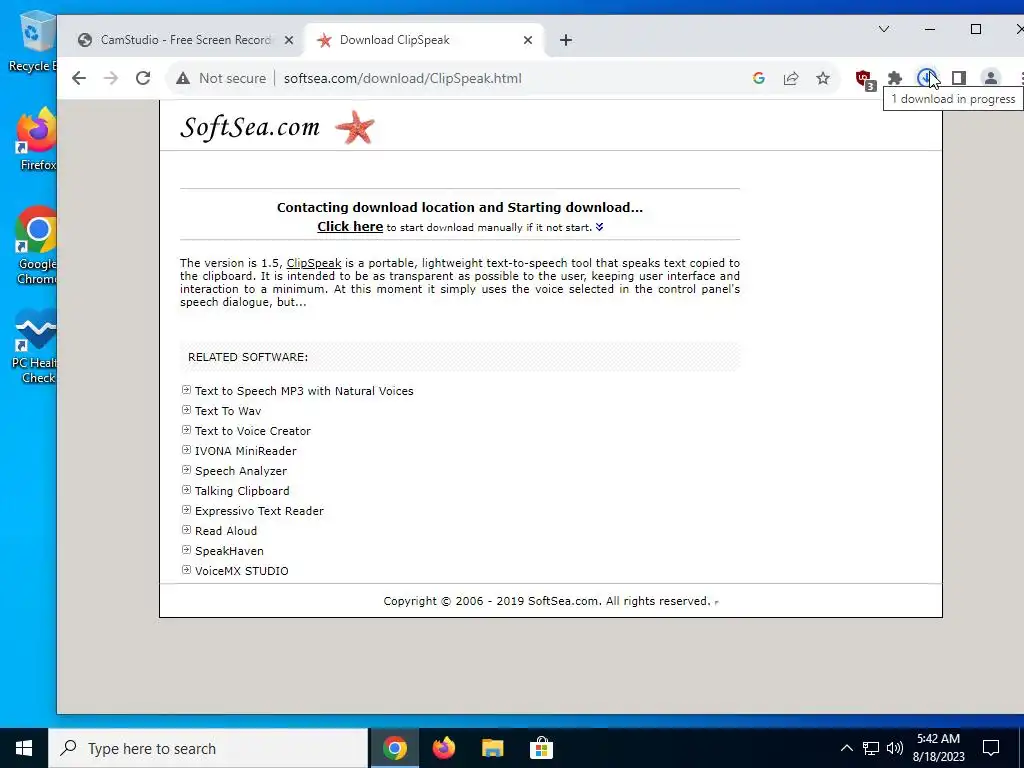Open Expressivo Text Reader link
The width and height of the screenshot is (1024, 768).
(x=259, y=511)
